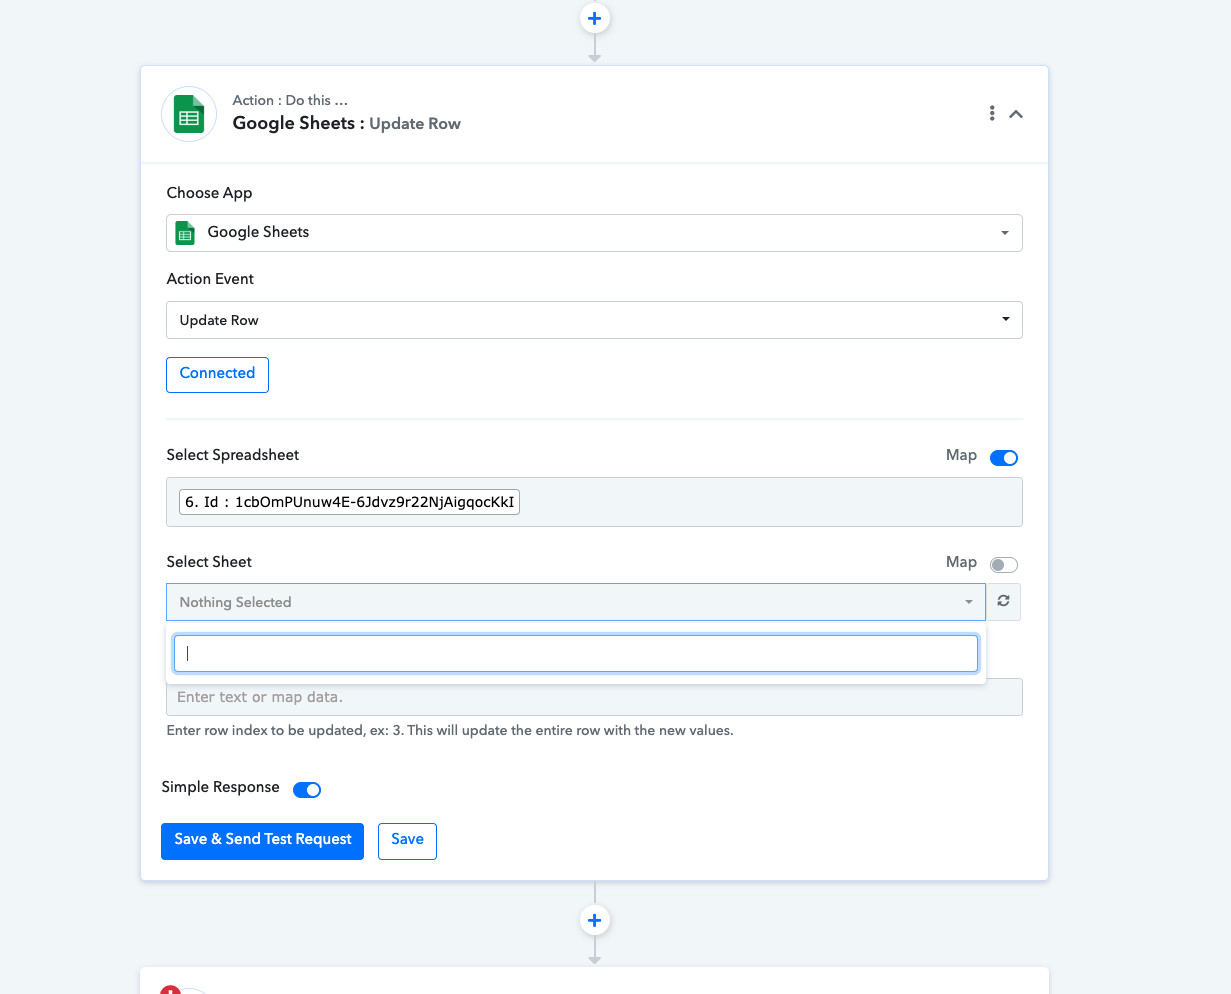
Task: Open the three-dot options menu of the action
Action: (x=992, y=114)
